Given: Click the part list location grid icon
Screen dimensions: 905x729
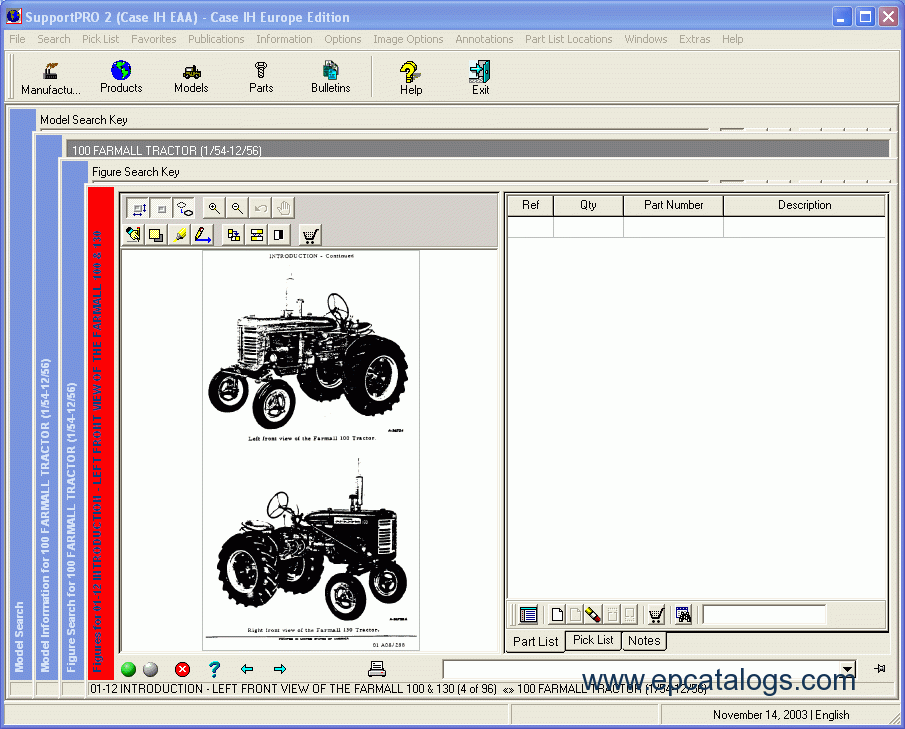Looking at the screenshot, I should 234,235.
